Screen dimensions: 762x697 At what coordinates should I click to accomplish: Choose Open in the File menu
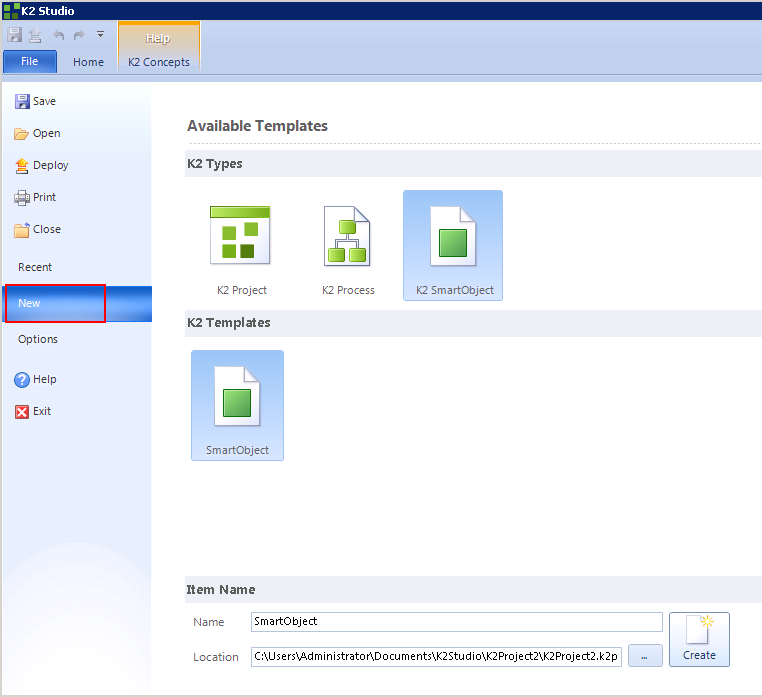(x=47, y=133)
